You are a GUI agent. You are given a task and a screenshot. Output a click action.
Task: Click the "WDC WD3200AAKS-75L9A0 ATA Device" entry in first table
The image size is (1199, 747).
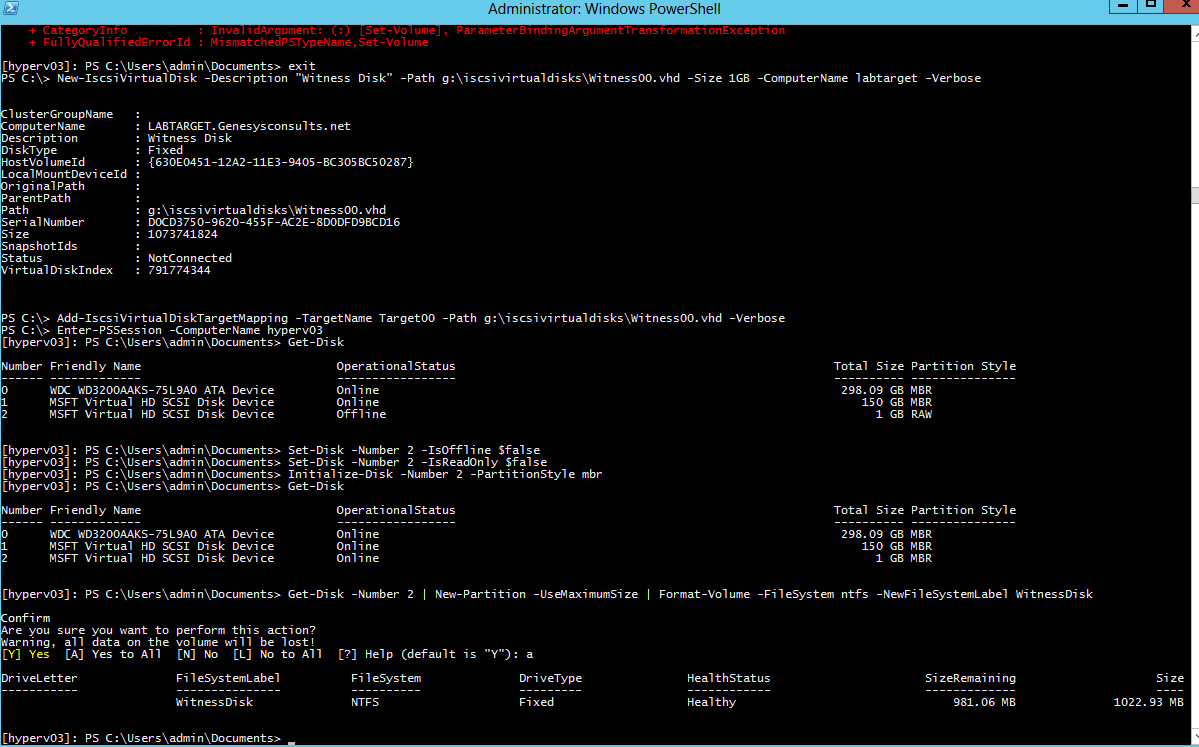pyautogui.click(x=162, y=390)
